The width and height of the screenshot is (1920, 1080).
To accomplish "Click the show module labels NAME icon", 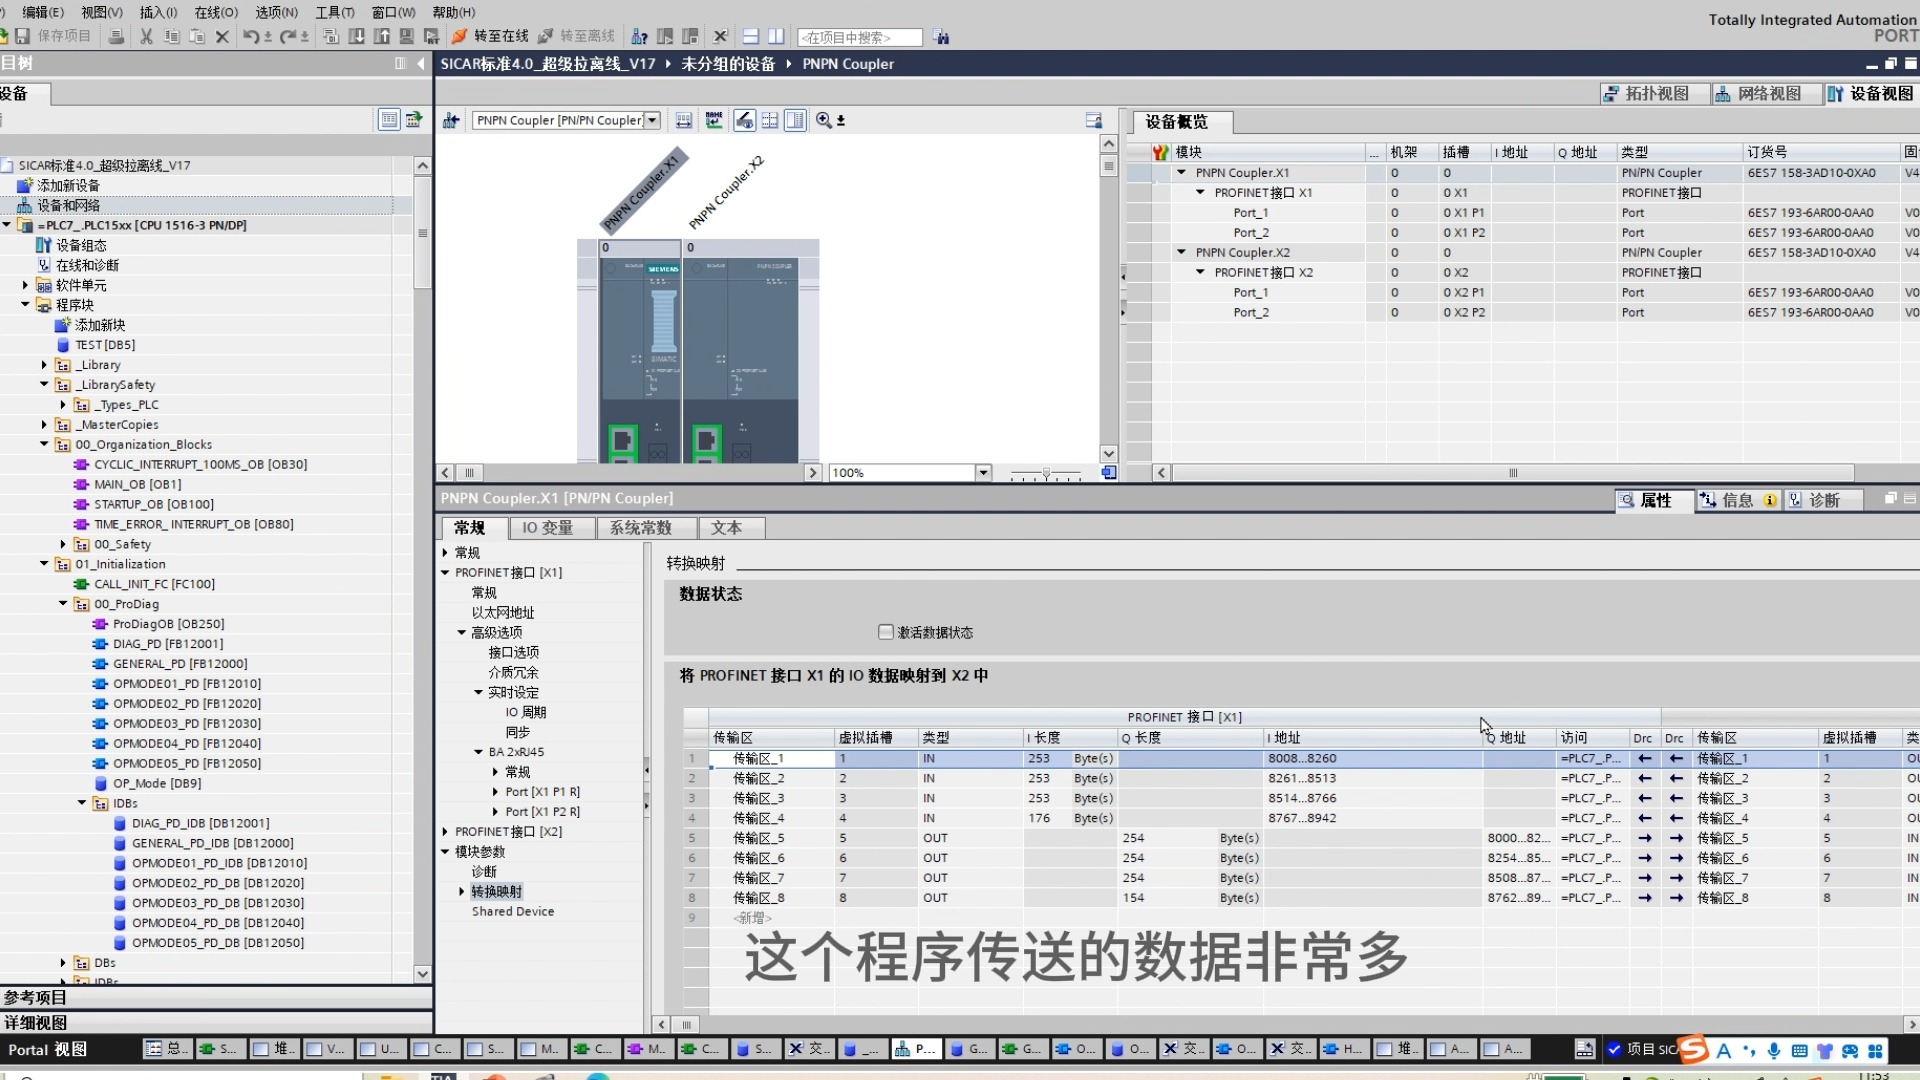I will (x=713, y=120).
